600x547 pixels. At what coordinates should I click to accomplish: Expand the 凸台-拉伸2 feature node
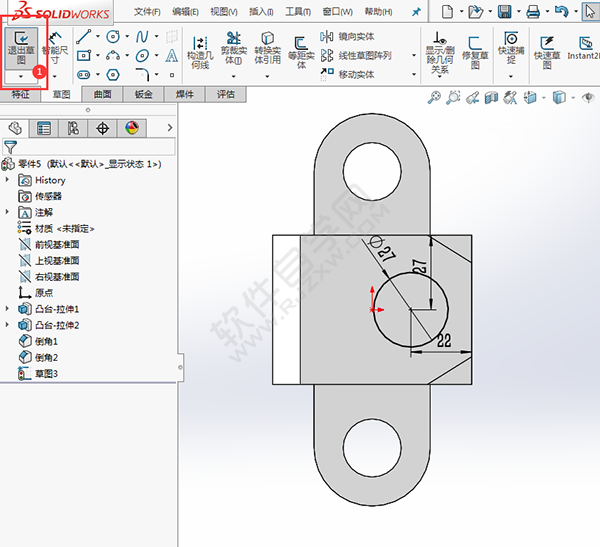[7, 325]
